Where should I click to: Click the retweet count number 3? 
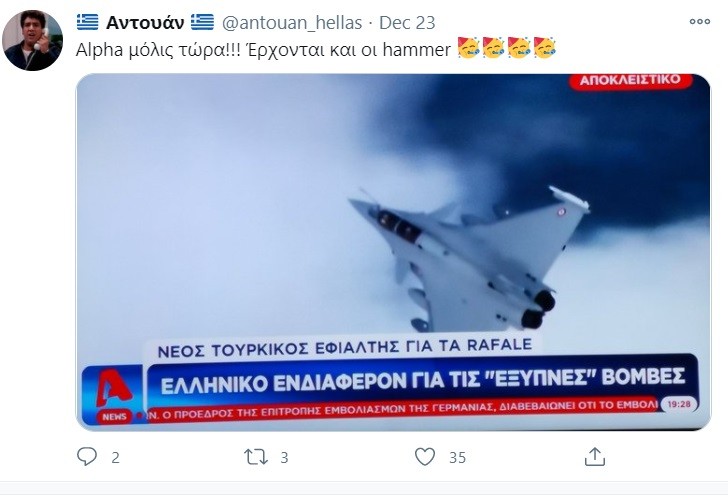point(284,458)
